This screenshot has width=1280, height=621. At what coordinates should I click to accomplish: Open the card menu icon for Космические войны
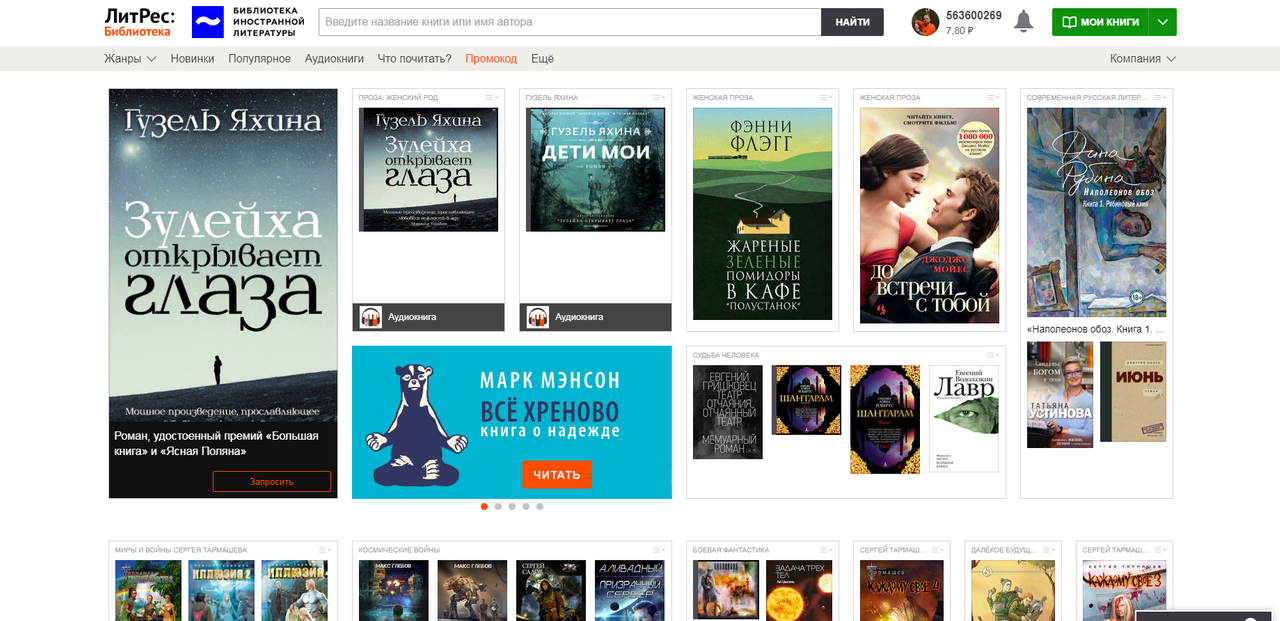pos(658,550)
